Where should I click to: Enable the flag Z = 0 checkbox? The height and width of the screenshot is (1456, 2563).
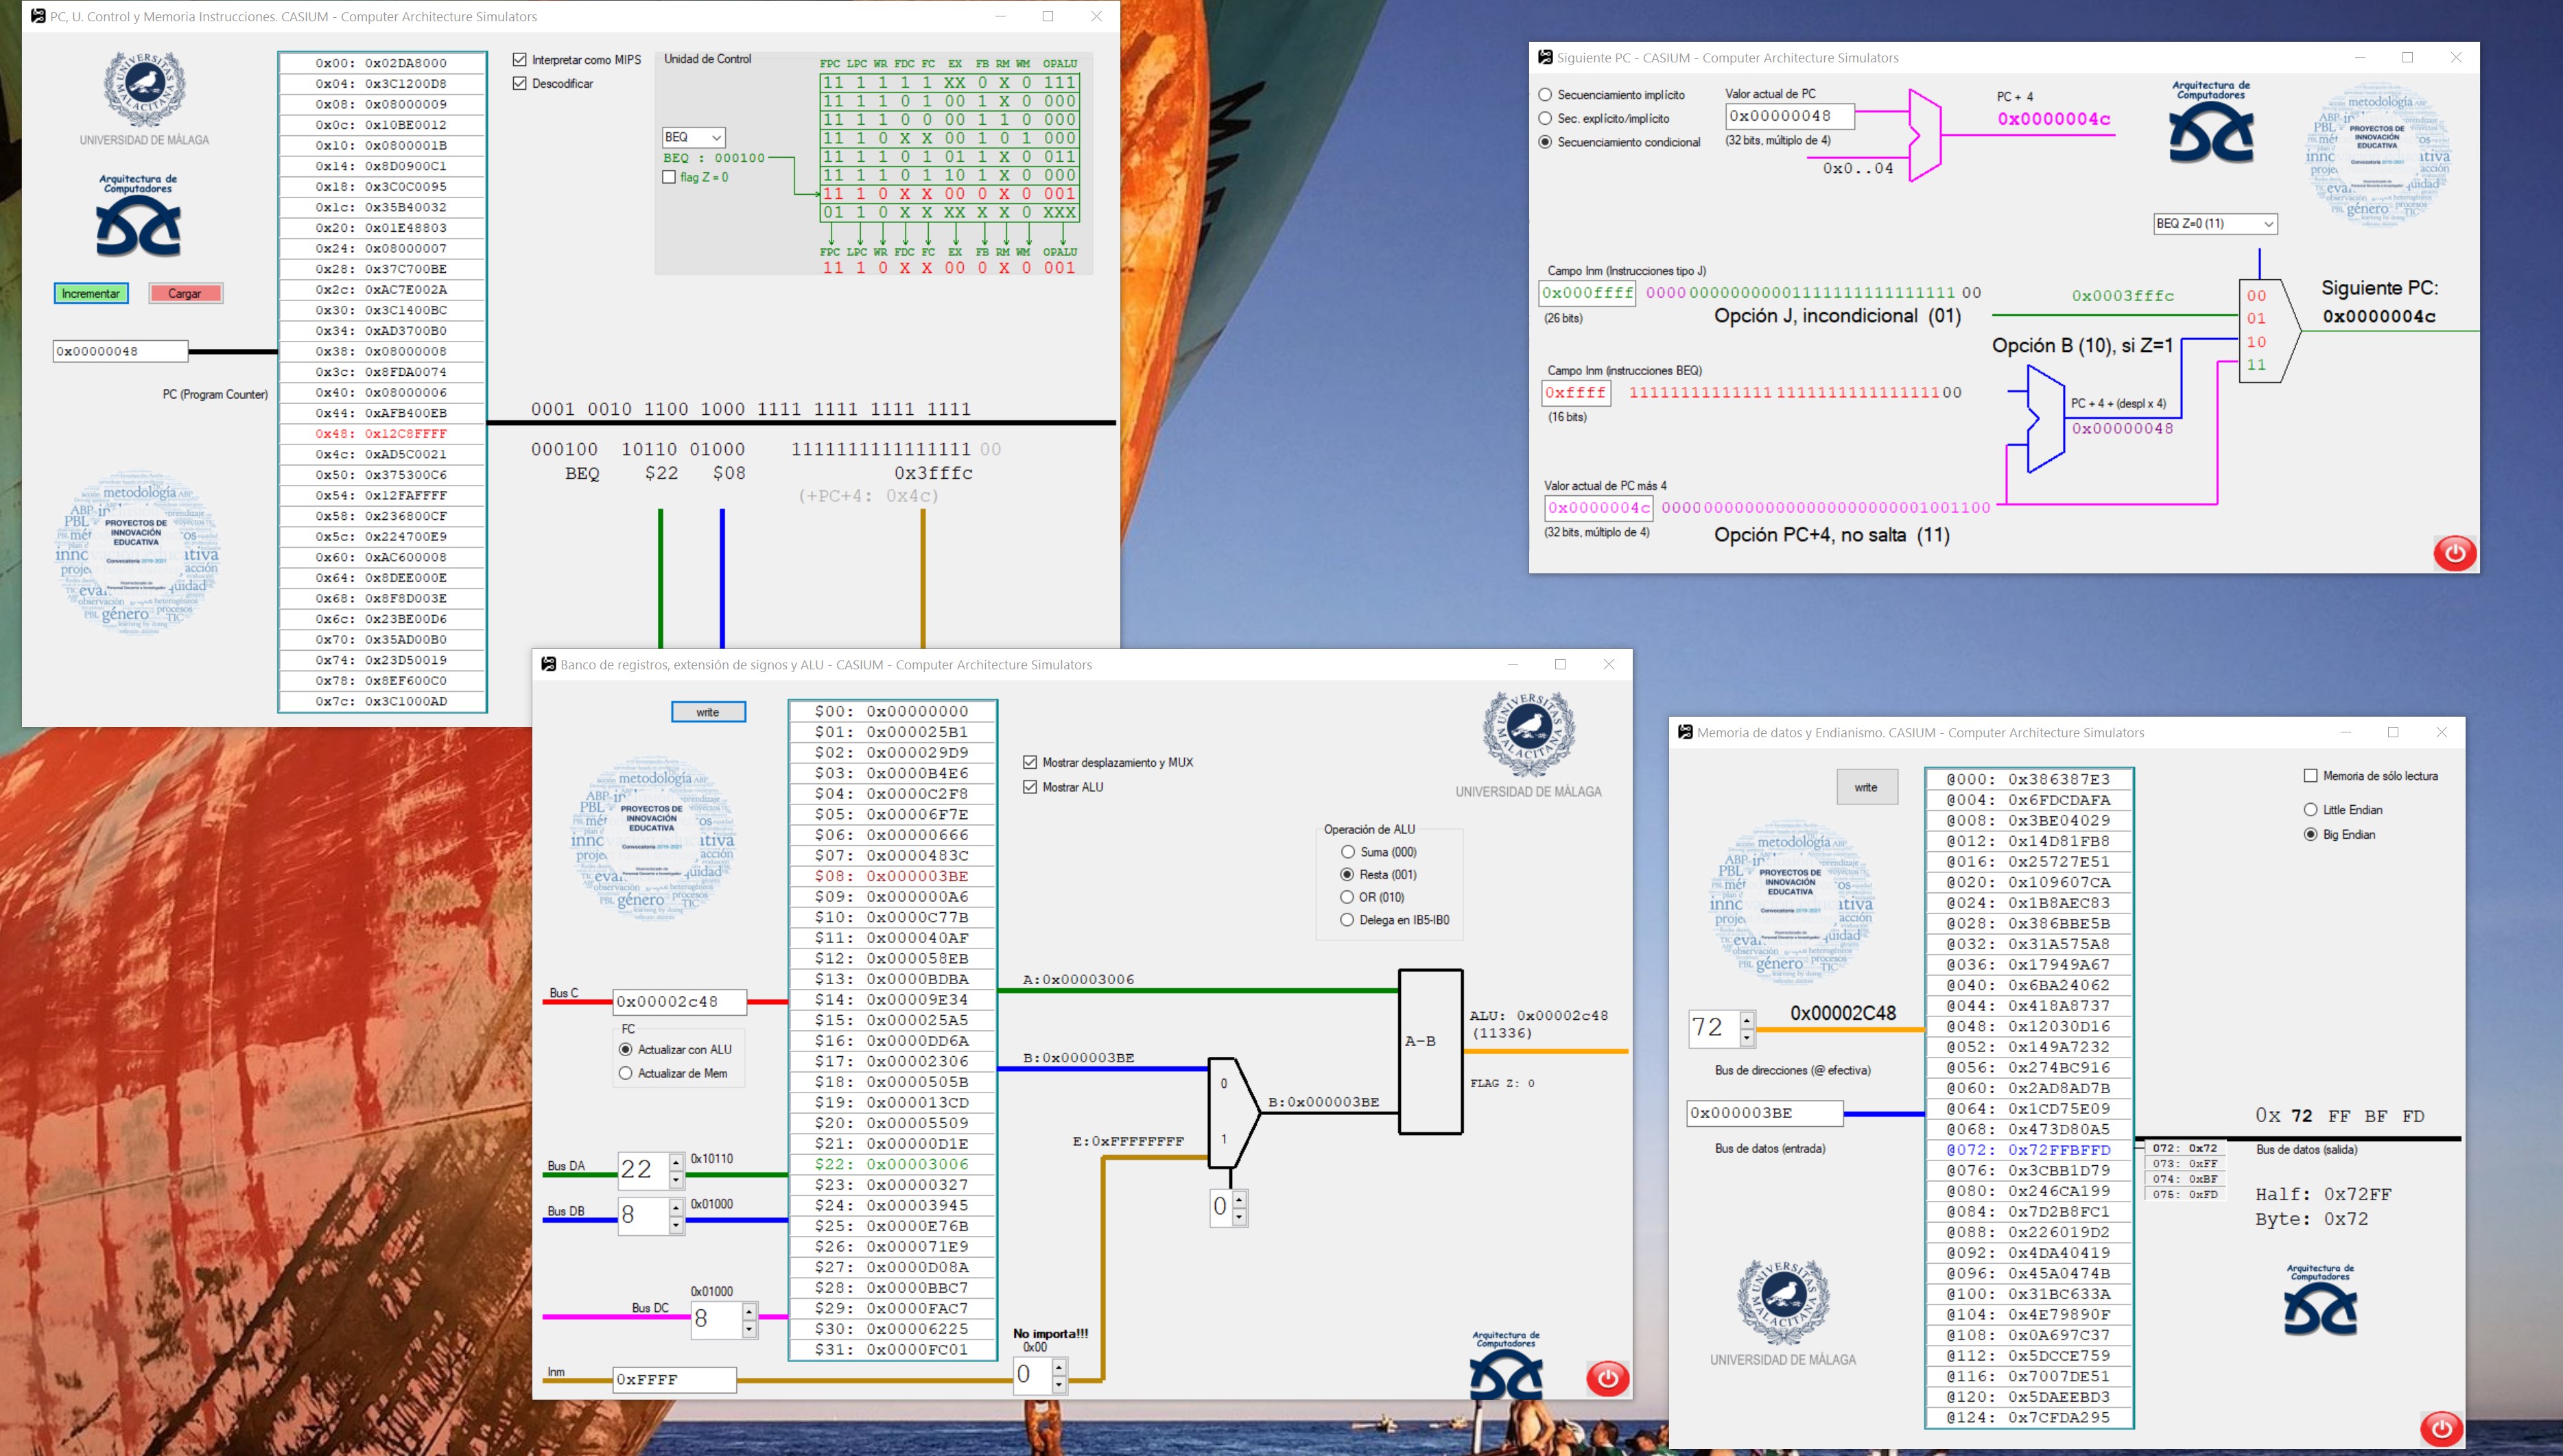tap(669, 177)
